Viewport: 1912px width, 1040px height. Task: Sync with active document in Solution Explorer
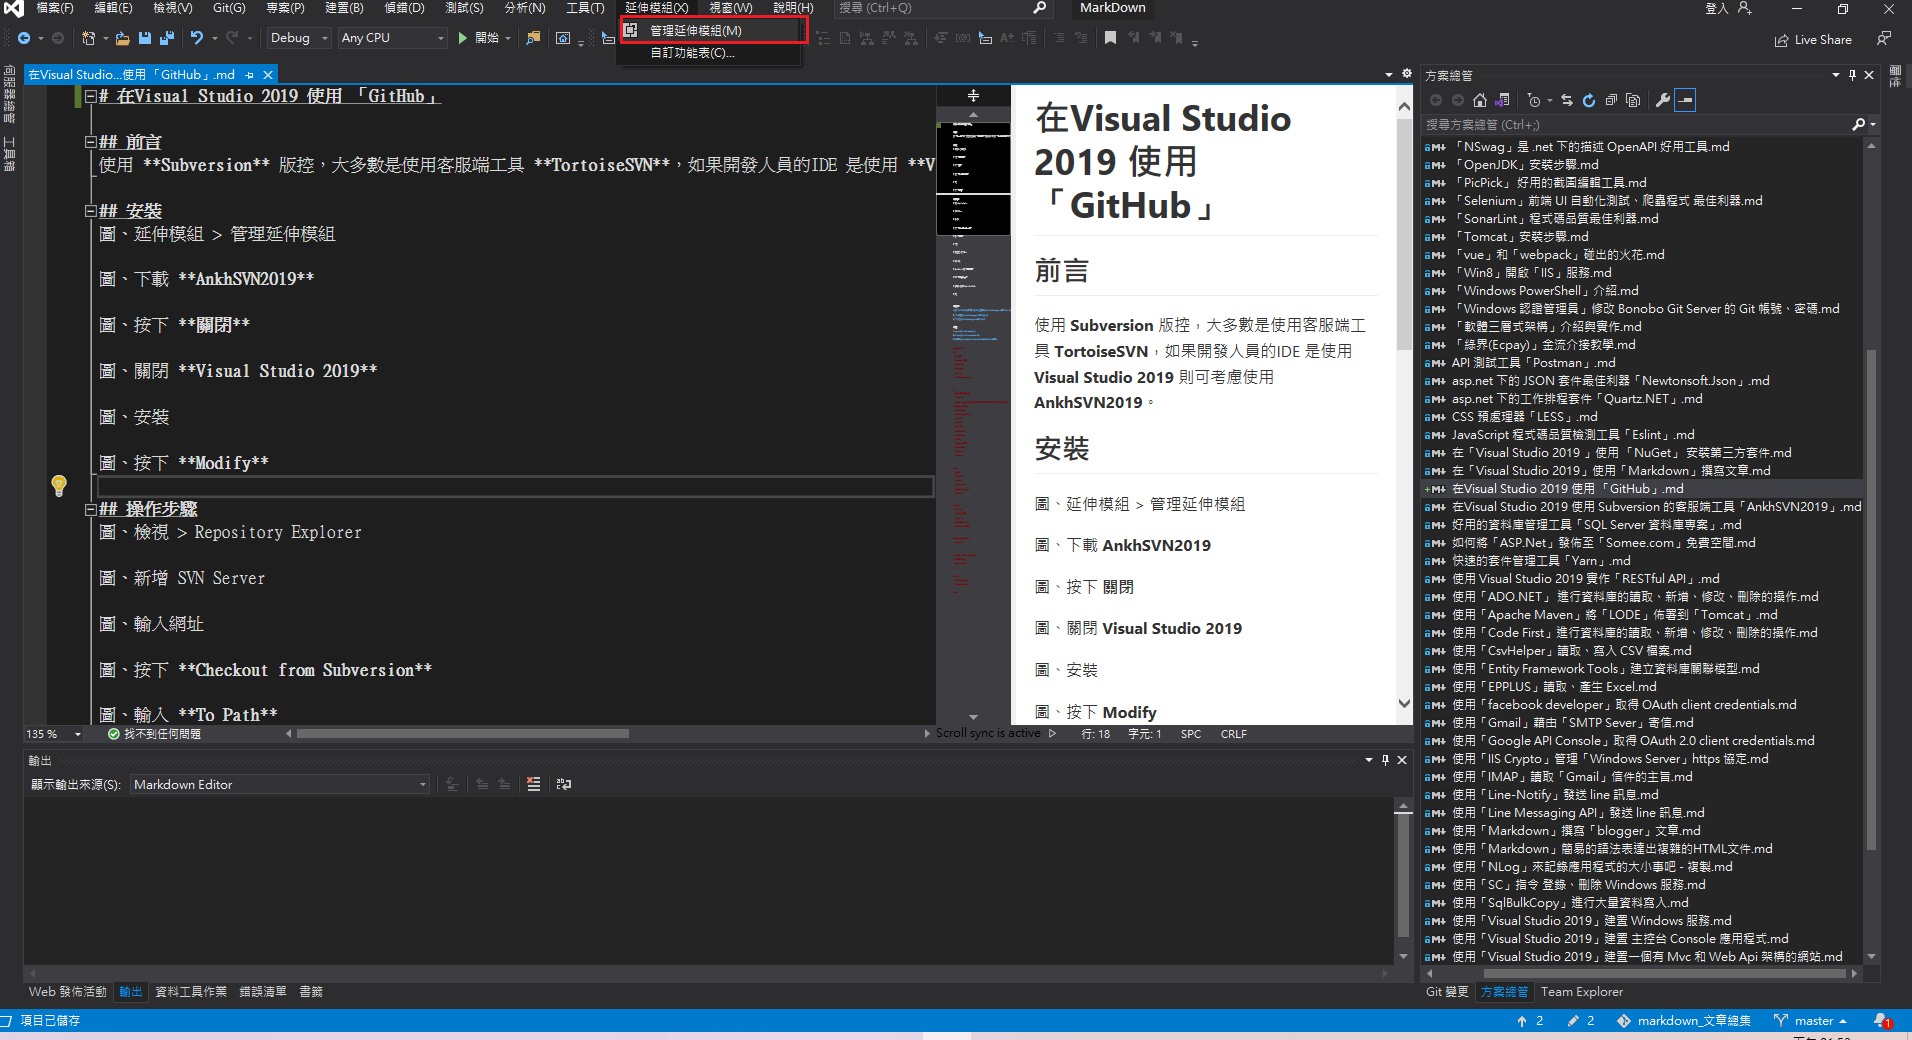tap(1567, 100)
